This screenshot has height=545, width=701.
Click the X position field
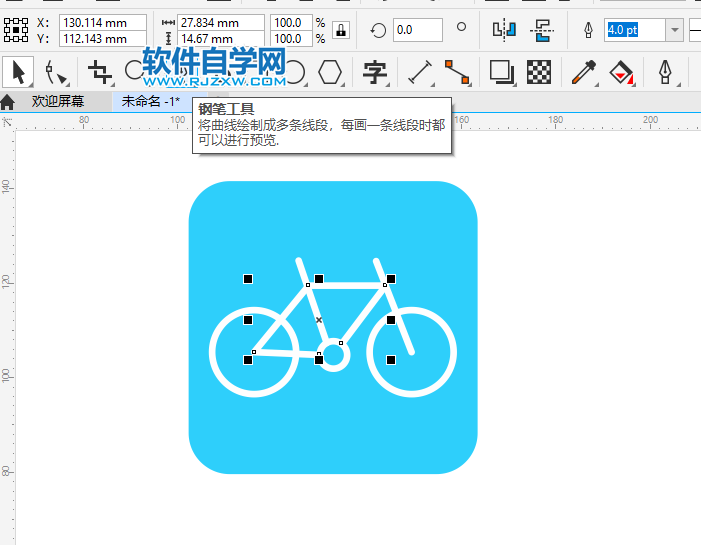point(103,22)
